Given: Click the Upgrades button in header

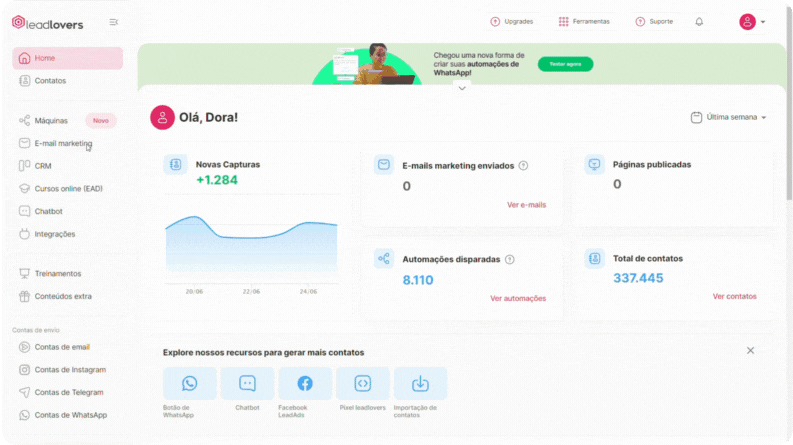Looking at the screenshot, I should [x=512, y=21].
